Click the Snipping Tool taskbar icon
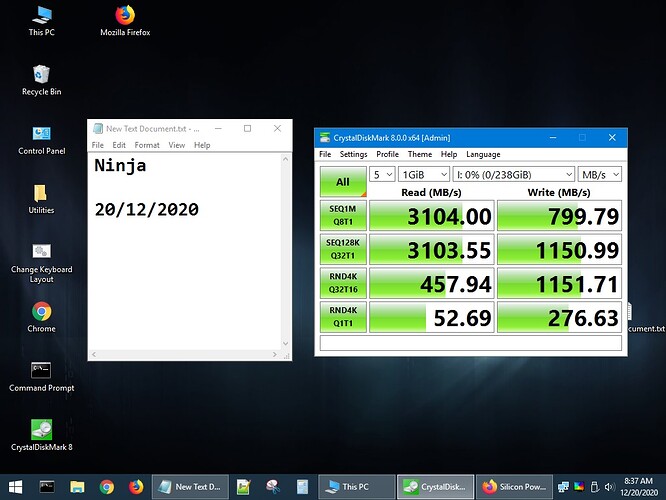This screenshot has width=666, height=500. tap(273, 487)
